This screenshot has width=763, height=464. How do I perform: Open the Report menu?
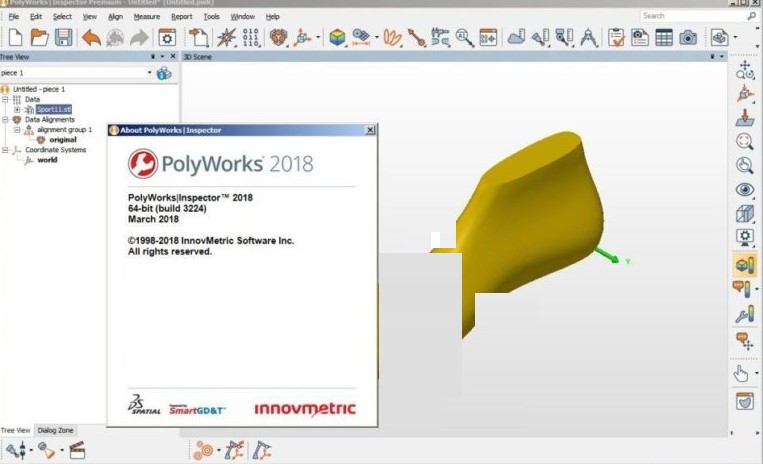coord(182,17)
